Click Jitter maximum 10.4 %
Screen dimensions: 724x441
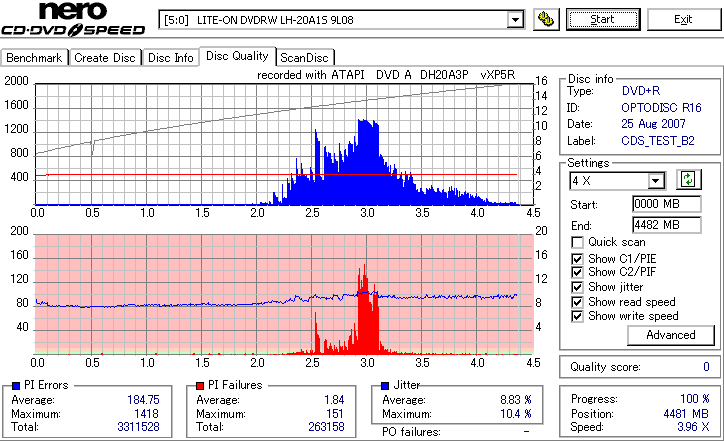click(x=516, y=414)
